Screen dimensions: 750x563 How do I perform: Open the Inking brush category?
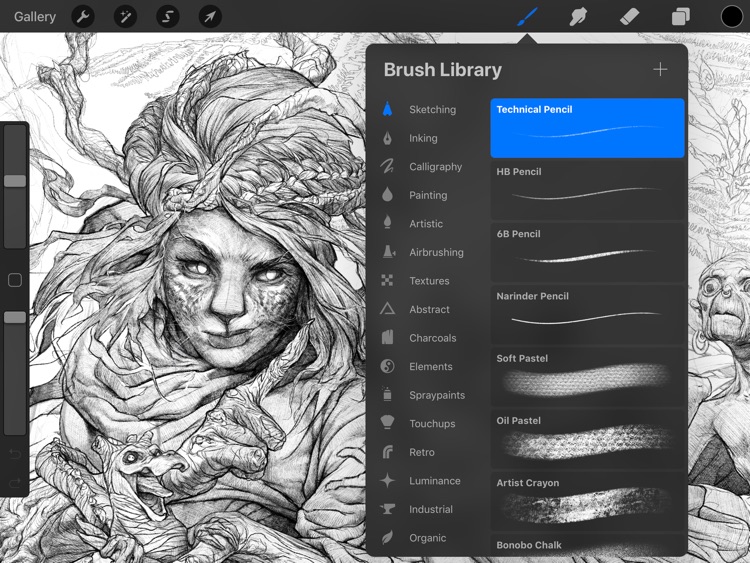422,138
